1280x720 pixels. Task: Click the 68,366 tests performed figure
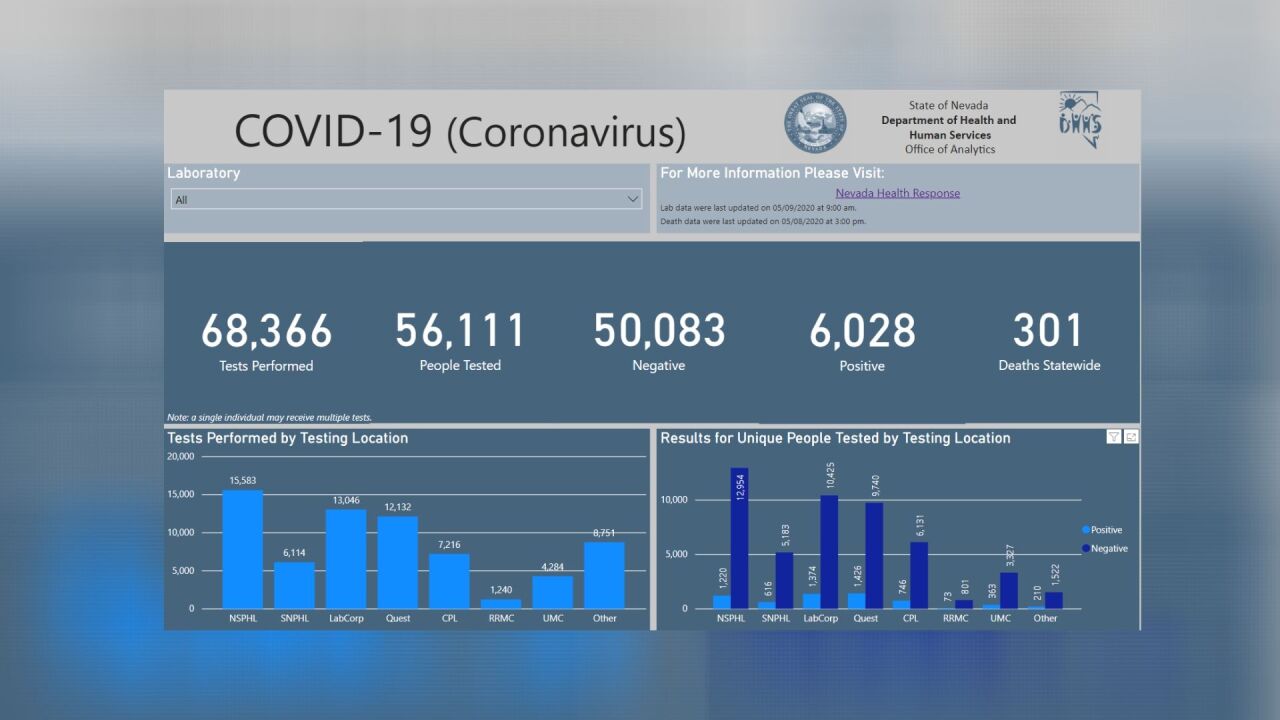point(266,331)
